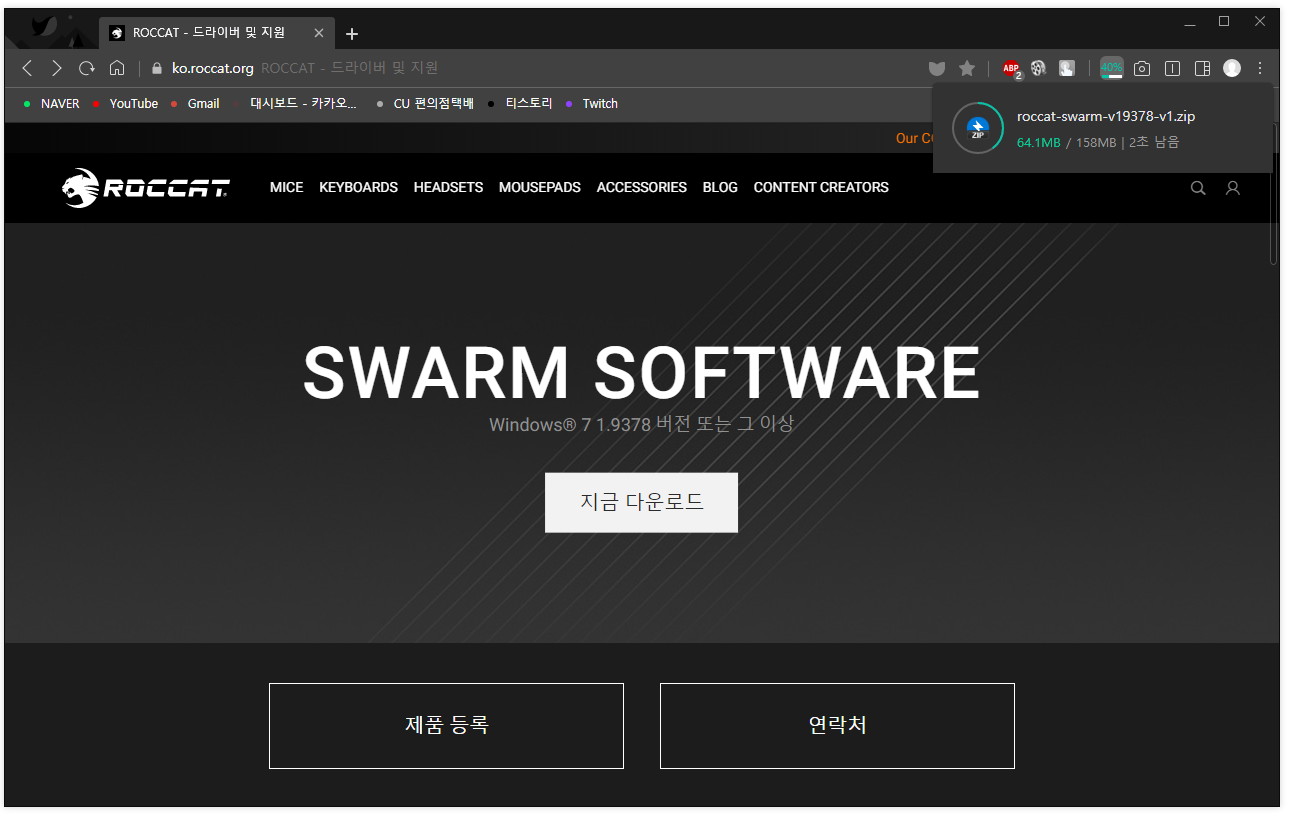
Task: Open the MOUSEPADS menu
Action: pyautogui.click(x=540, y=187)
